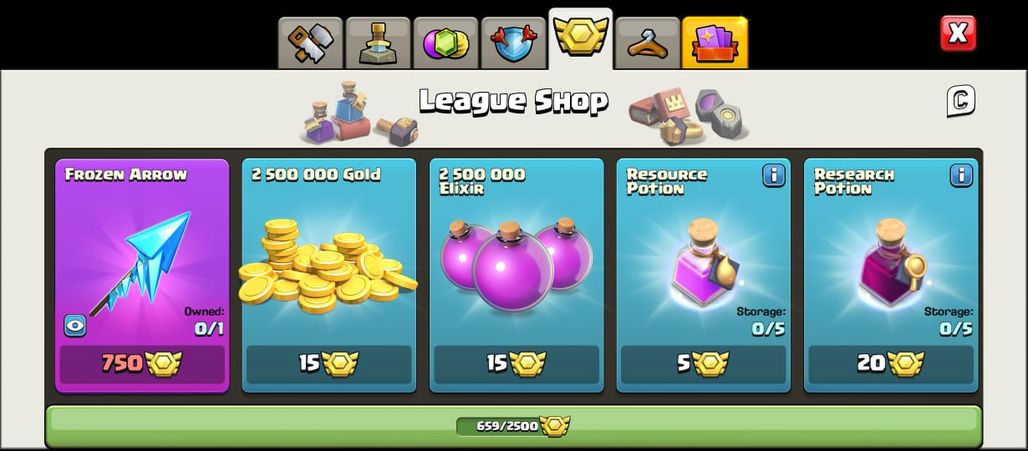Open the clothes hanger skins tab
Screen dimensions: 1028x451
[x=648, y=43]
